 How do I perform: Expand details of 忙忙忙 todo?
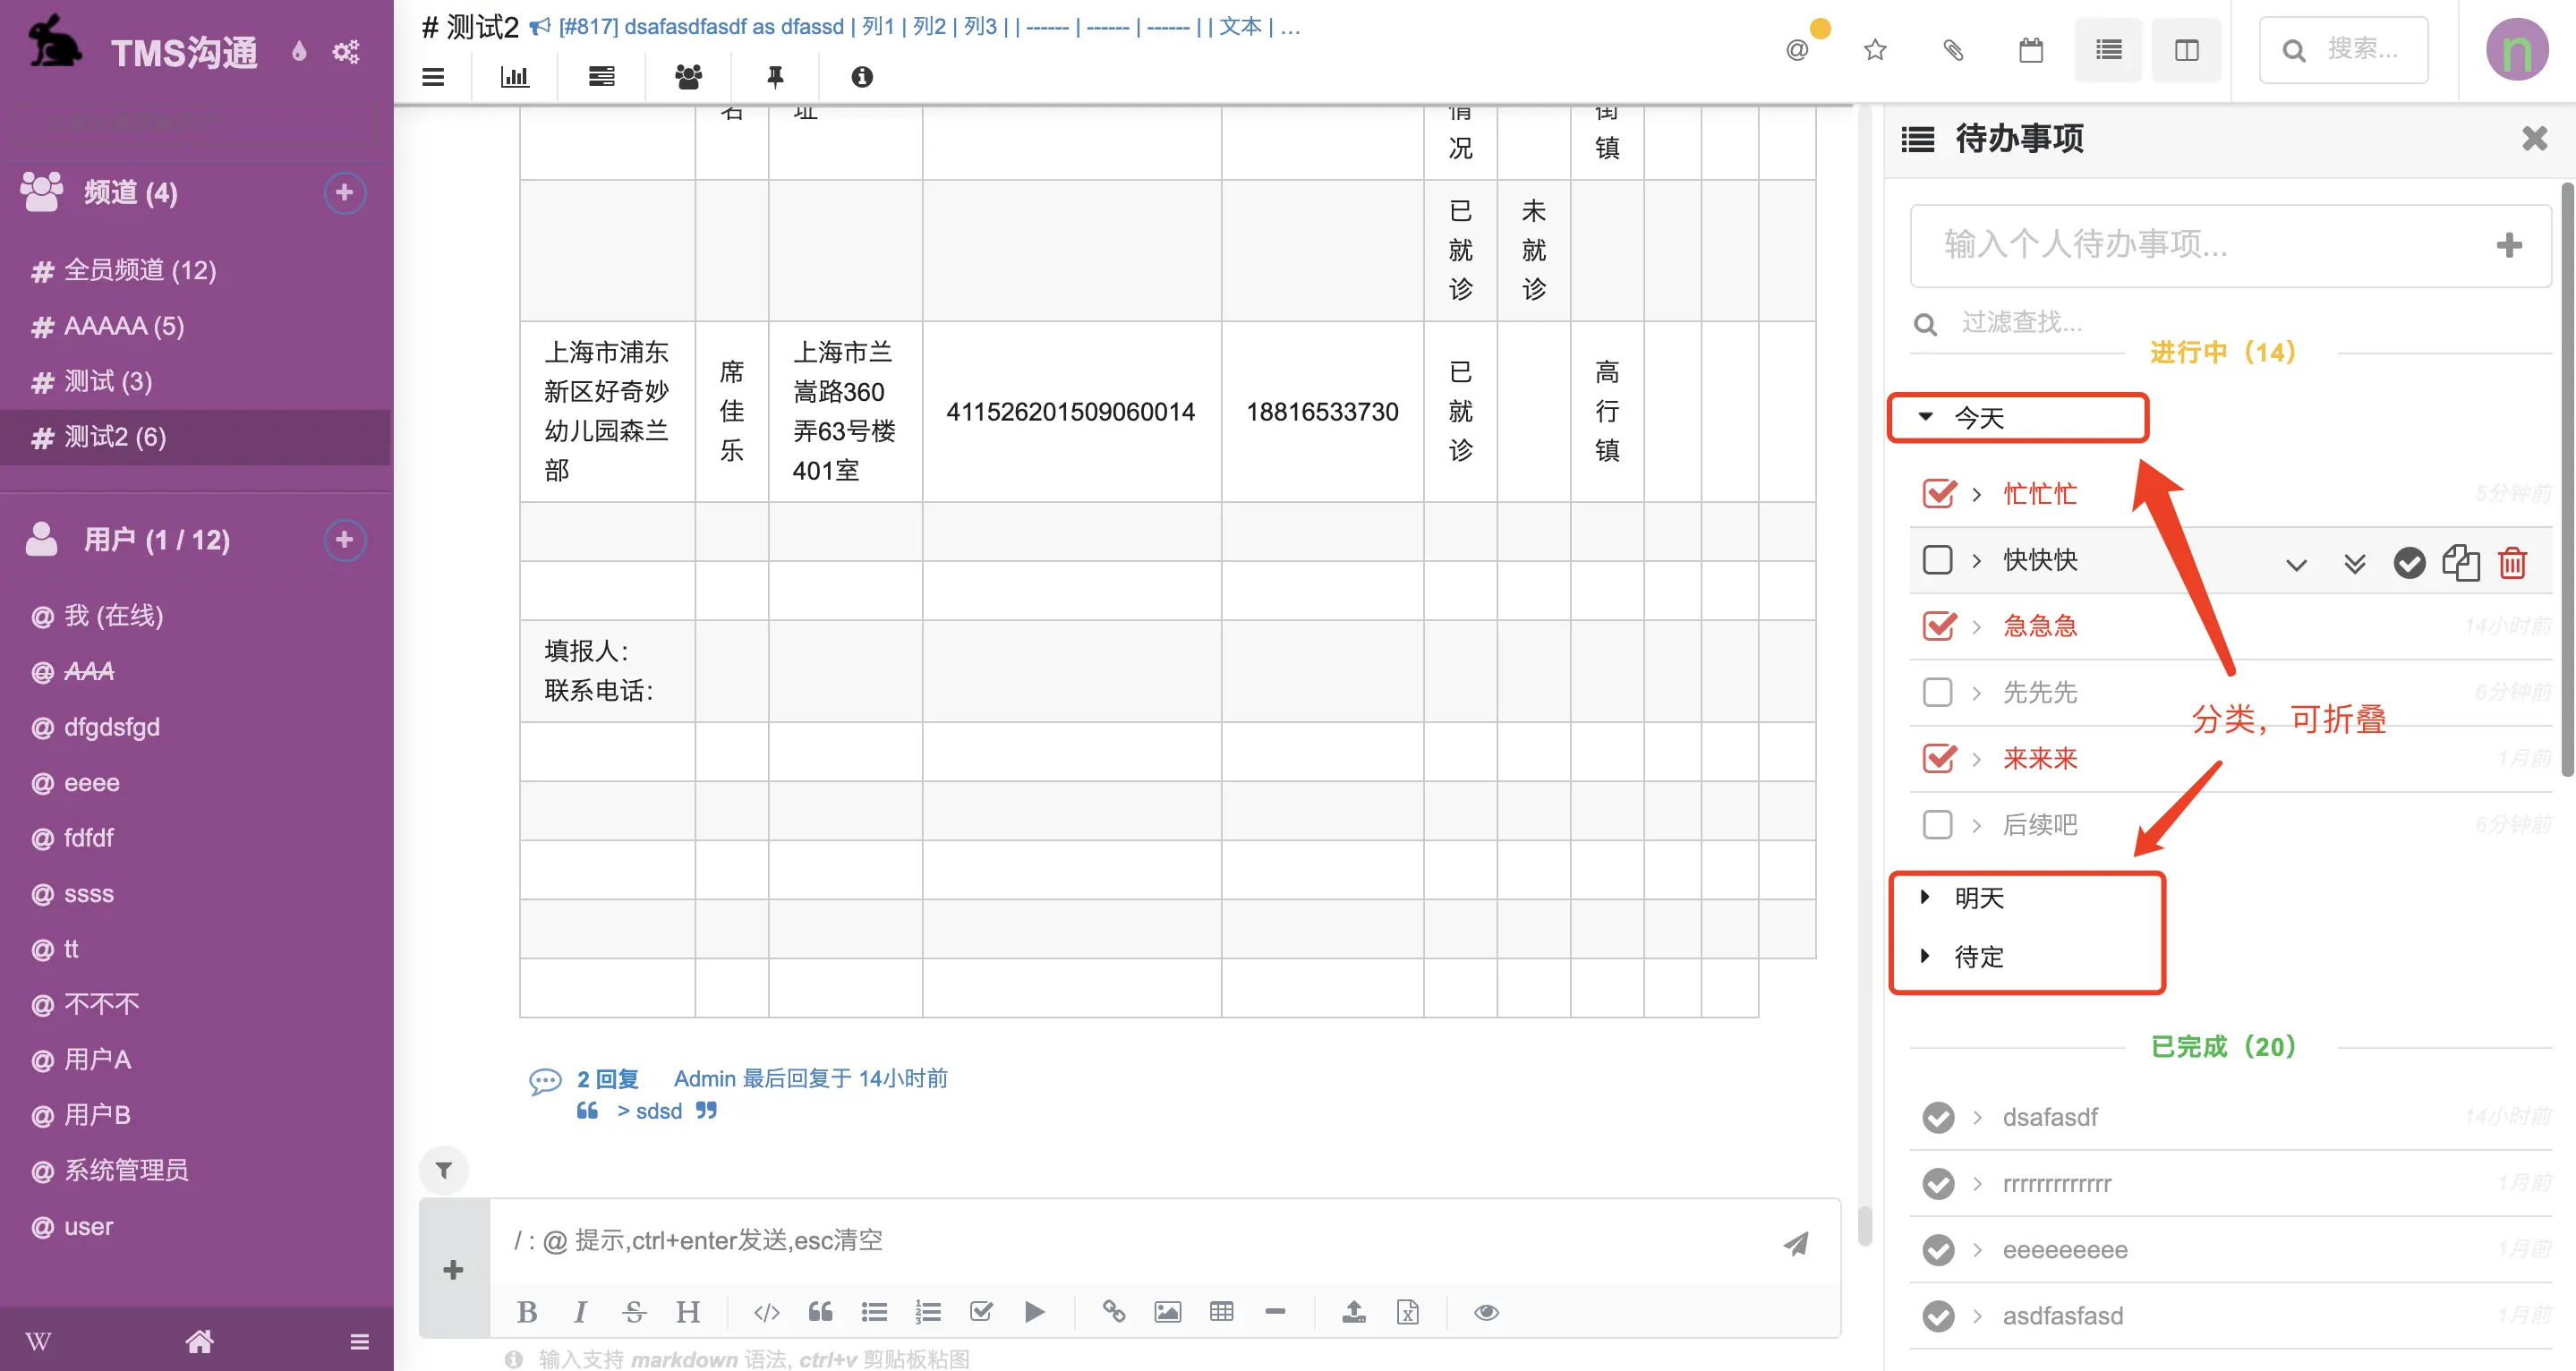tap(1977, 494)
